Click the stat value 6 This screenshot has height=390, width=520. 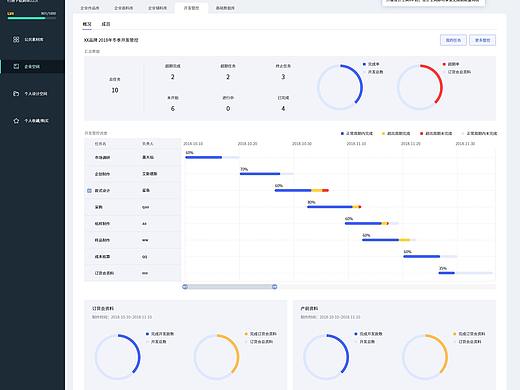point(173,109)
